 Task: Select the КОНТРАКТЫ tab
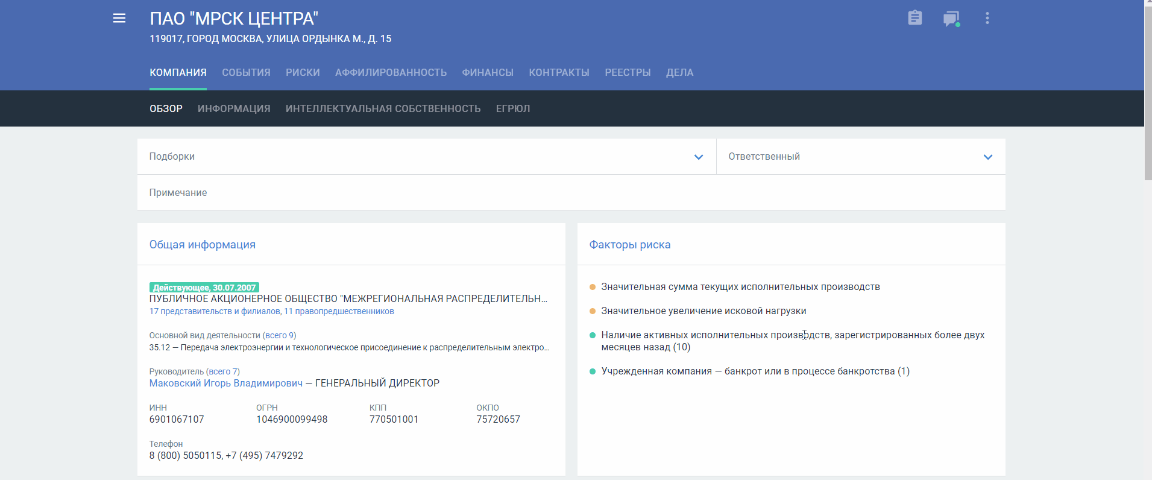point(559,73)
